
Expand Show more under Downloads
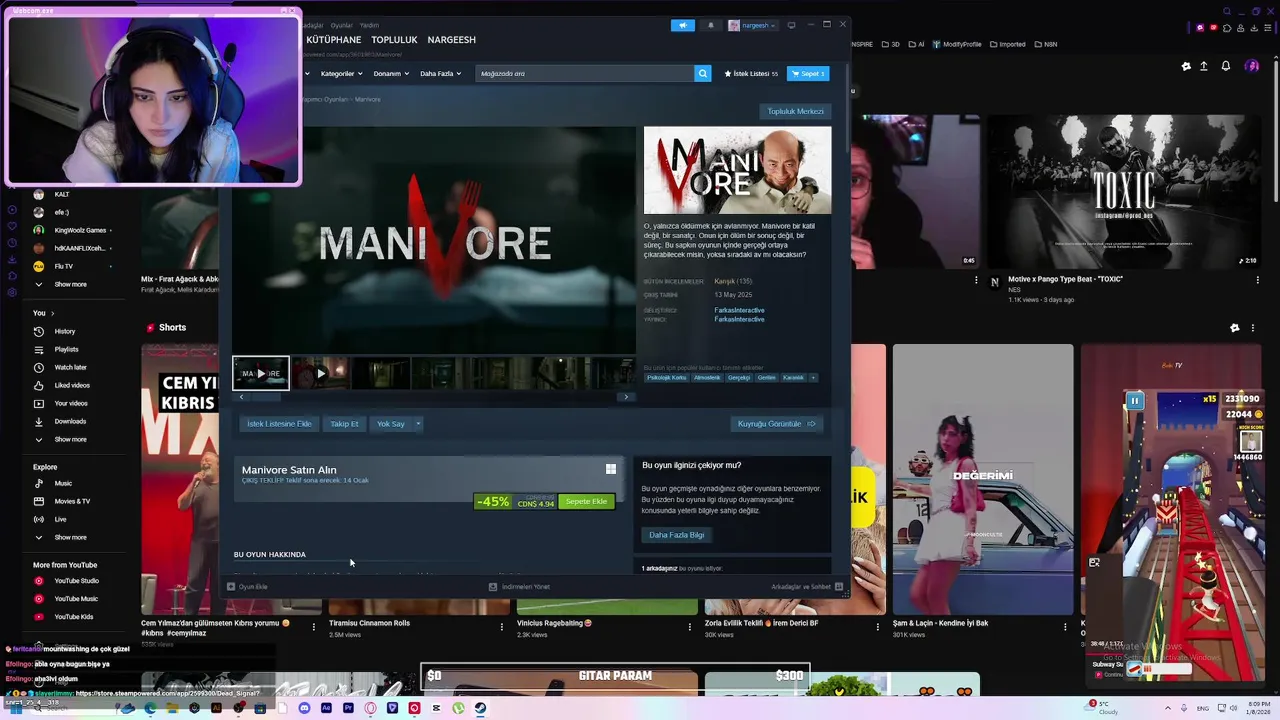coord(70,439)
